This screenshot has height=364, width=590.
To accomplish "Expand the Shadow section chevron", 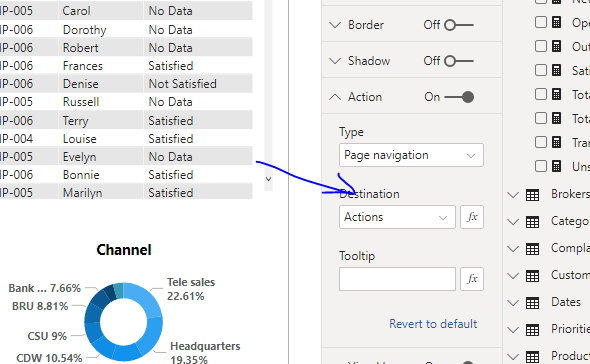I will tap(335, 61).
